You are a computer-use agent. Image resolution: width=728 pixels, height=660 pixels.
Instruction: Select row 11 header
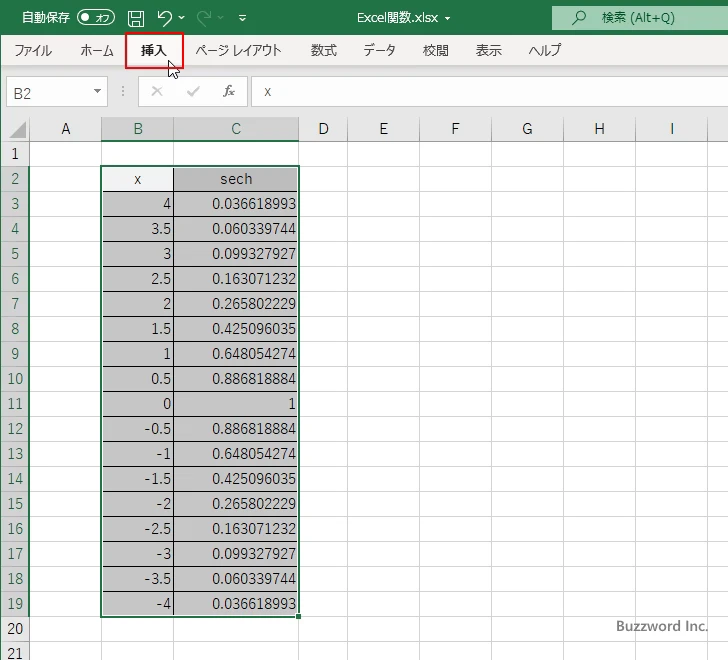coord(15,403)
